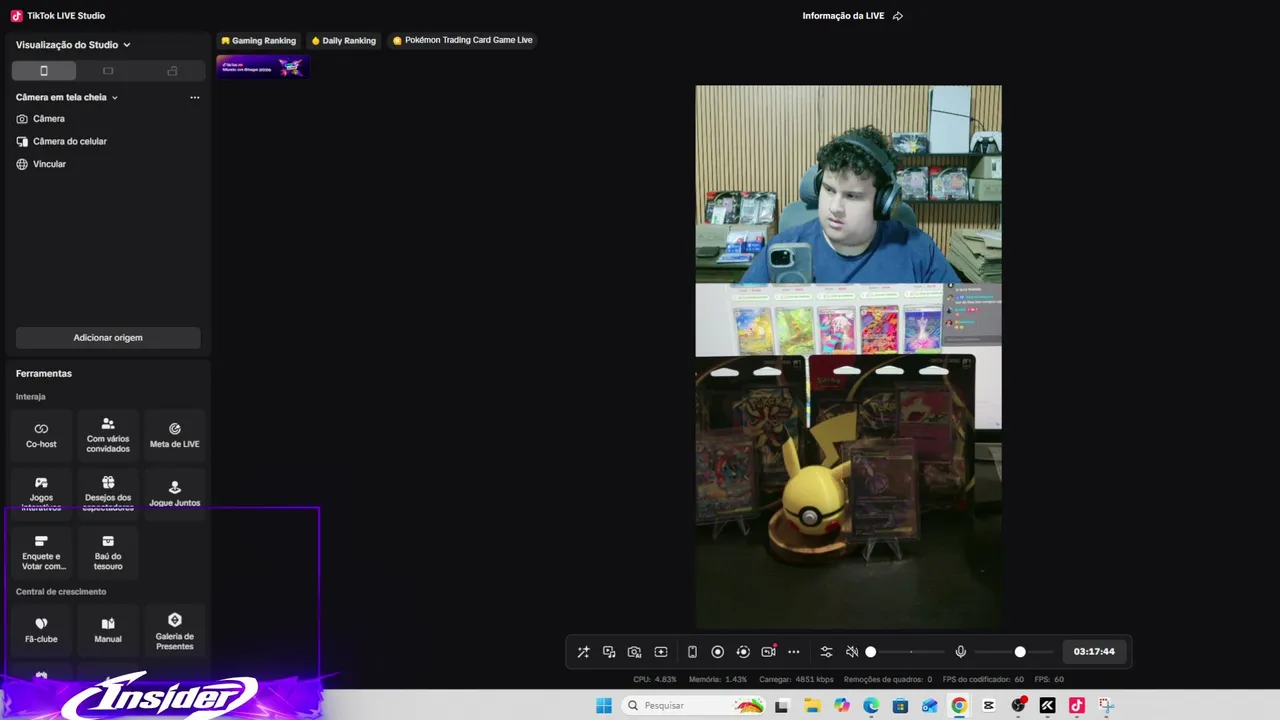The height and width of the screenshot is (720, 1280).
Task: Expand the Visualização do Studio dropdown
Action: [x=73, y=45]
